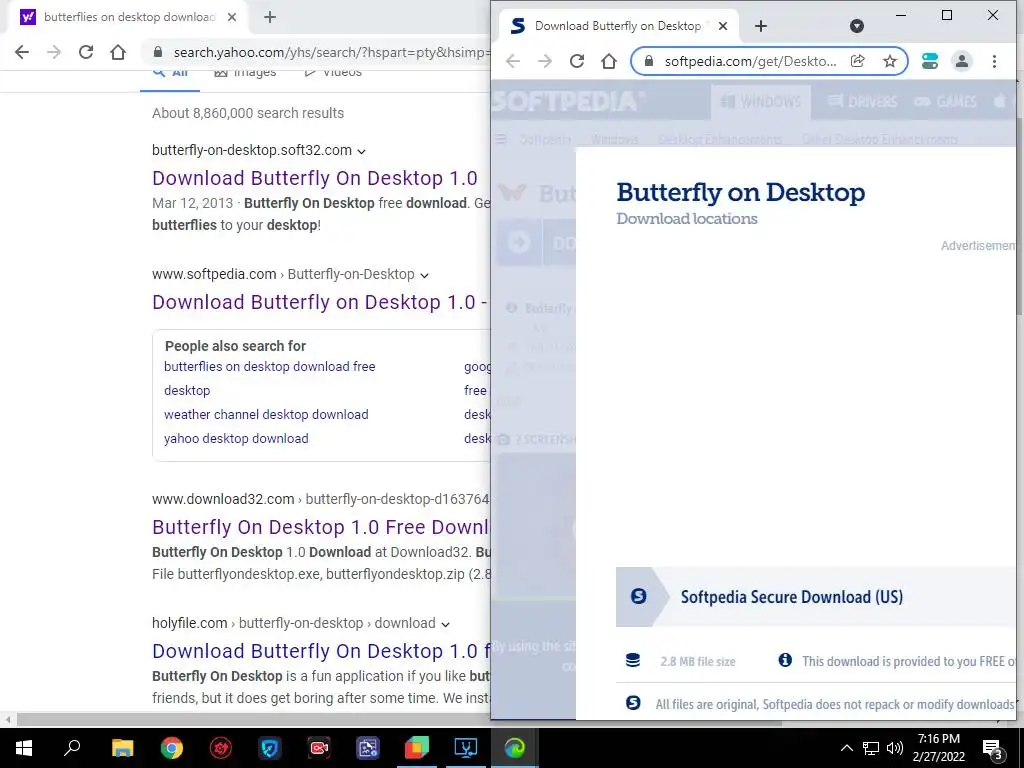Open the taskbar app with the monitor icon
Image resolution: width=1024 pixels, height=768 pixels.
pyautogui.click(x=466, y=748)
